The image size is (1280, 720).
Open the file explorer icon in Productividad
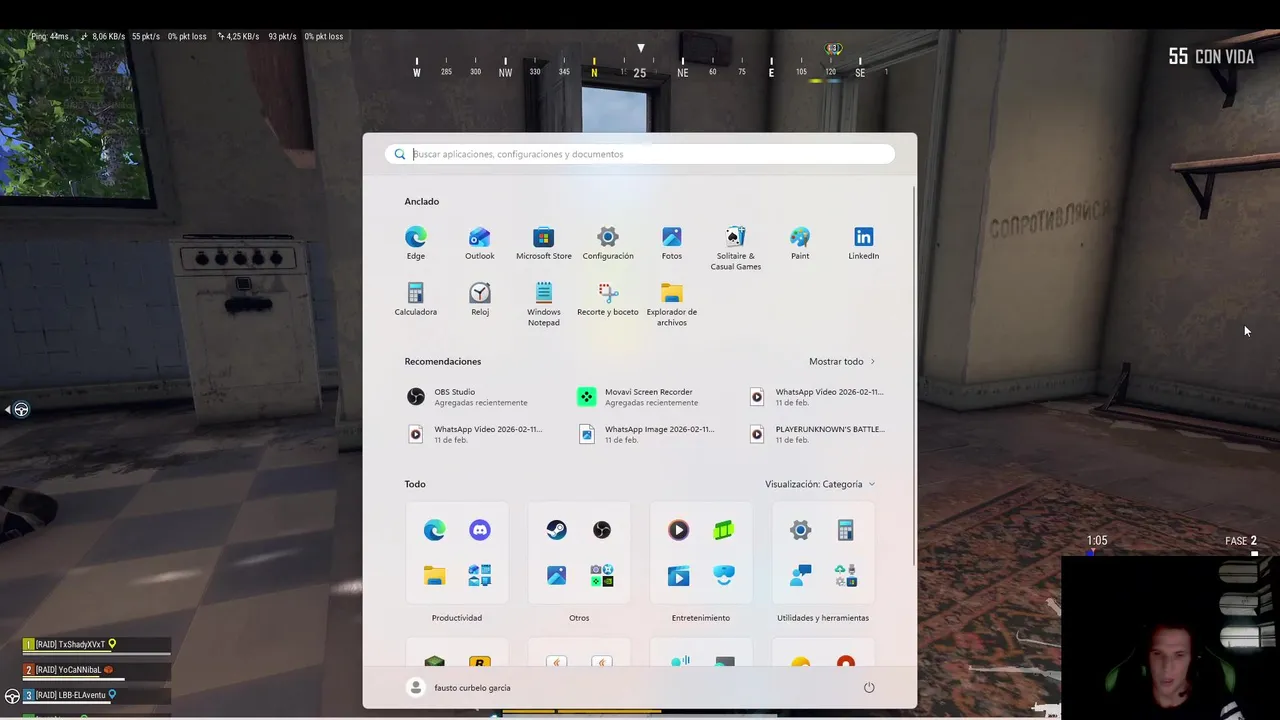coord(434,575)
